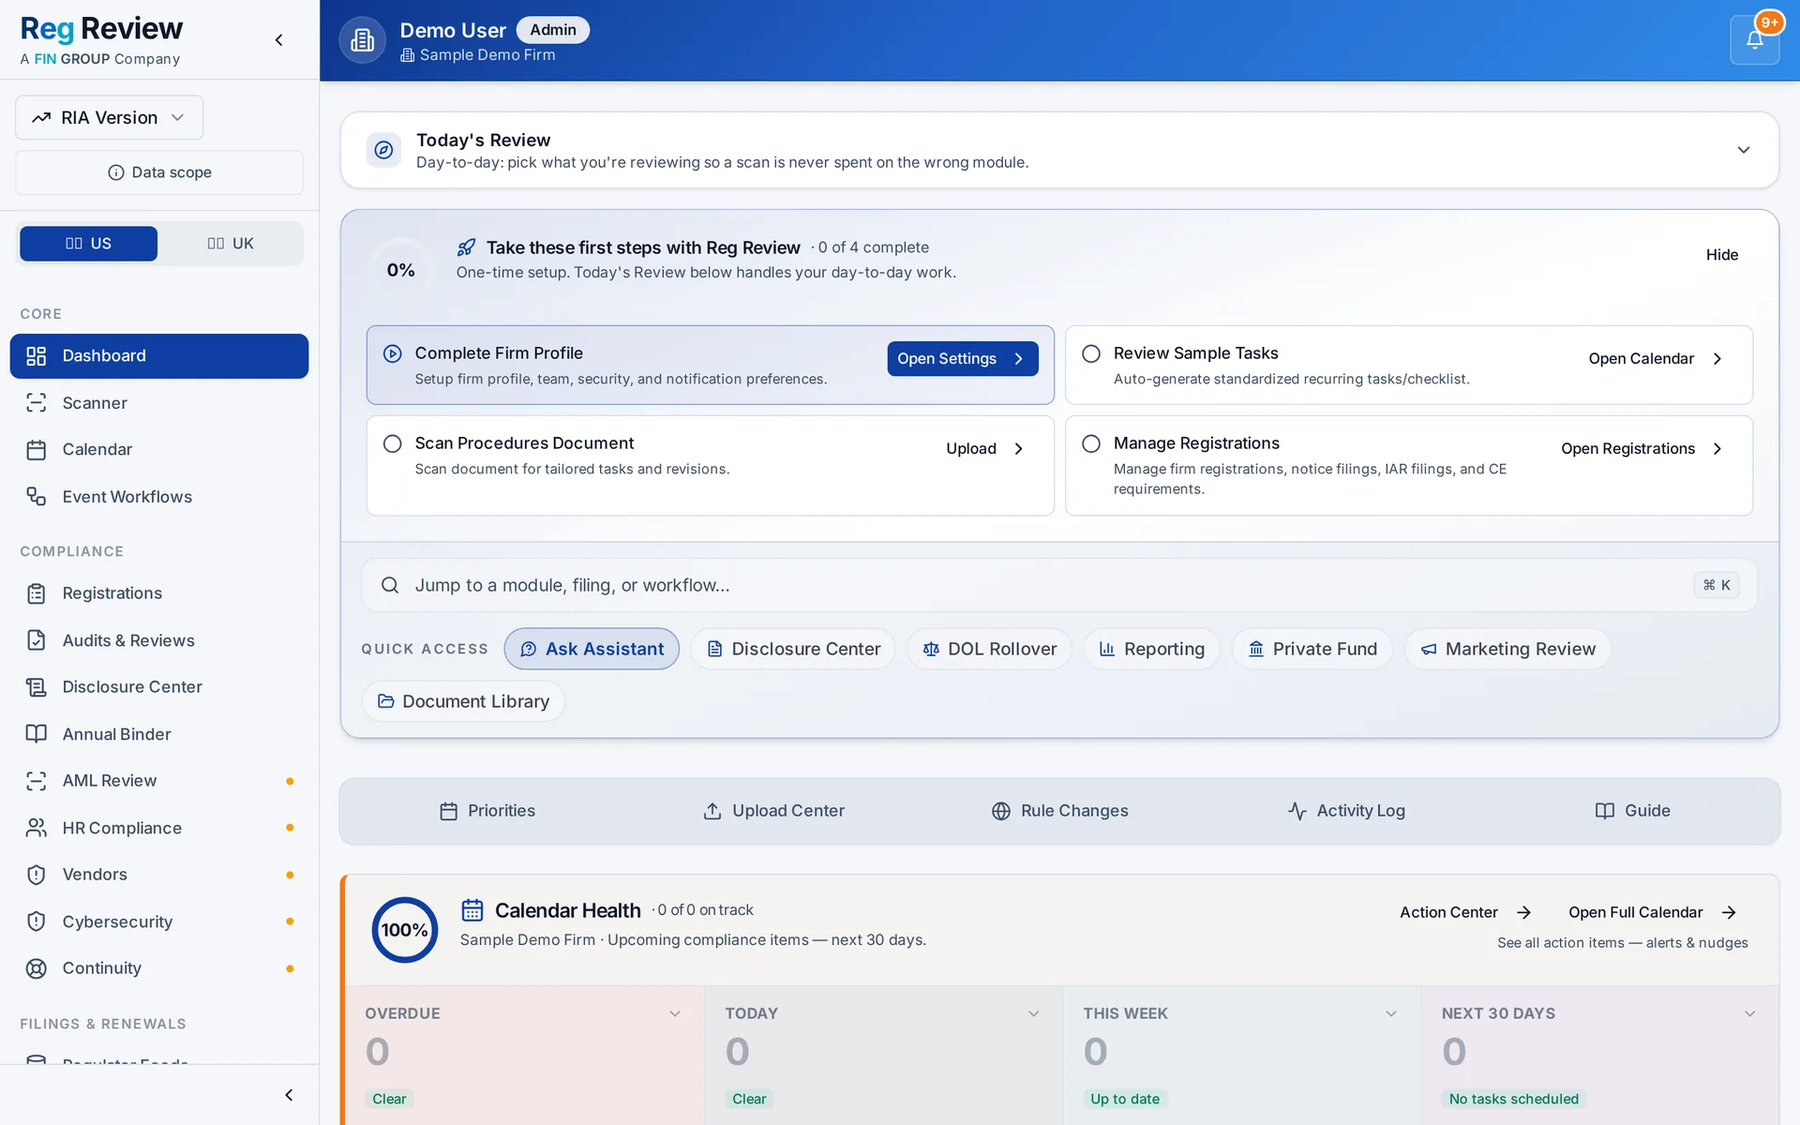The image size is (1800, 1125).
Task: Click the Registrations clipboard icon
Action: pyautogui.click(x=36, y=594)
